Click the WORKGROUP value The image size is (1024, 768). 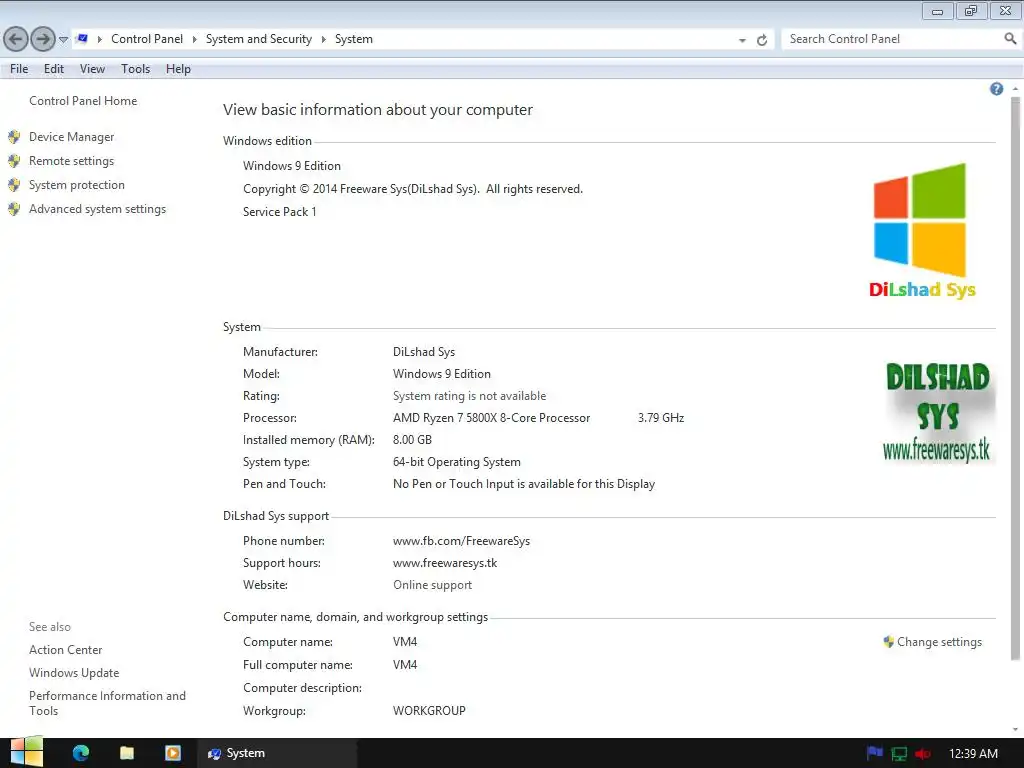[429, 711]
